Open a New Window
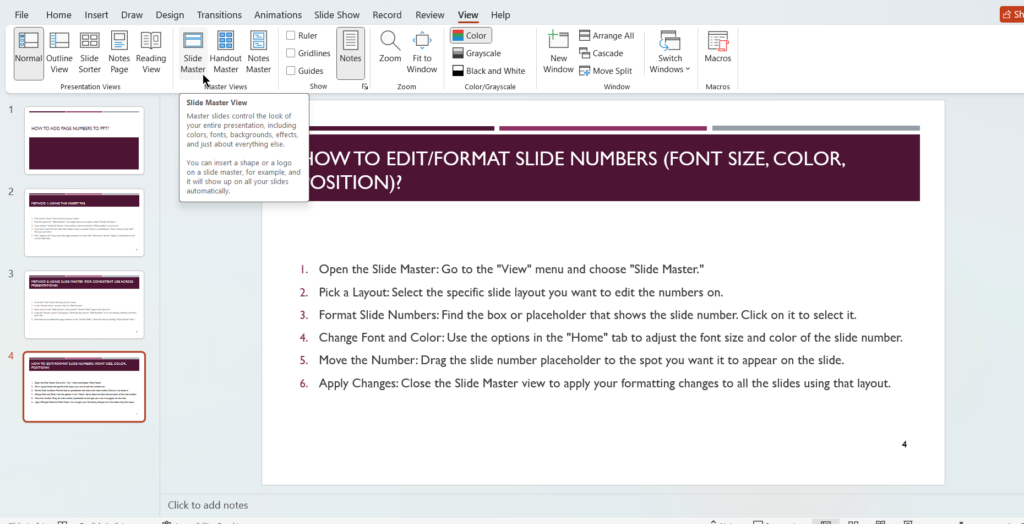Image resolution: width=1024 pixels, height=524 pixels. [x=558, y=52]
